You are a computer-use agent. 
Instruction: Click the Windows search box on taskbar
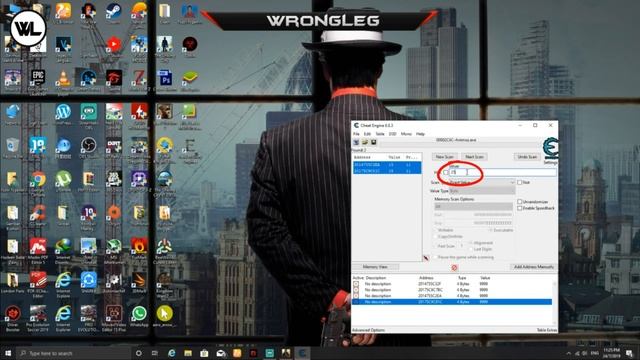coord(73,353)
